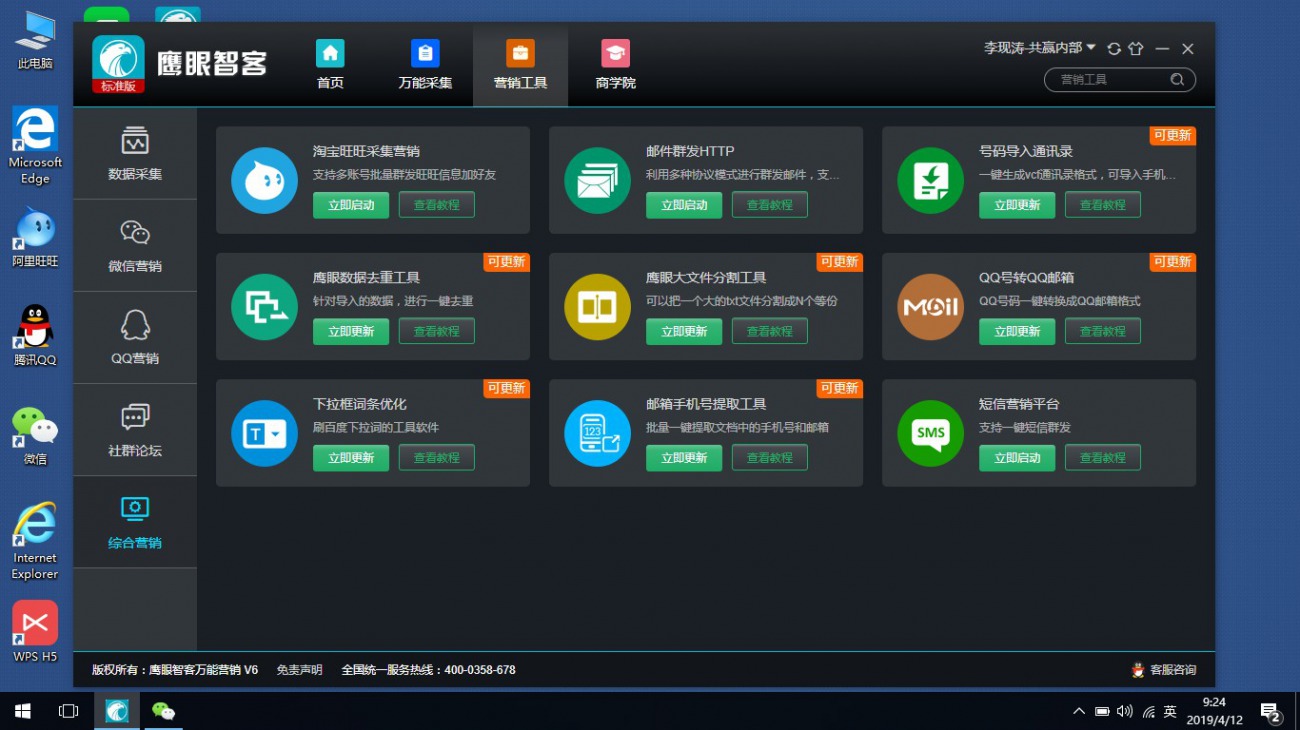Viewport: 1300px width, 730px height.
Task: Click the 400-0358-678 hotline text
Action: click(480, 670)
